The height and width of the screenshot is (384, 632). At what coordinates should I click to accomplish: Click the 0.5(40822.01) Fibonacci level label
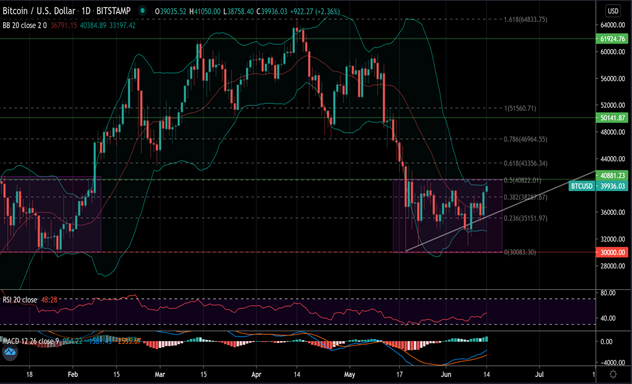click(x=522, y=180)
